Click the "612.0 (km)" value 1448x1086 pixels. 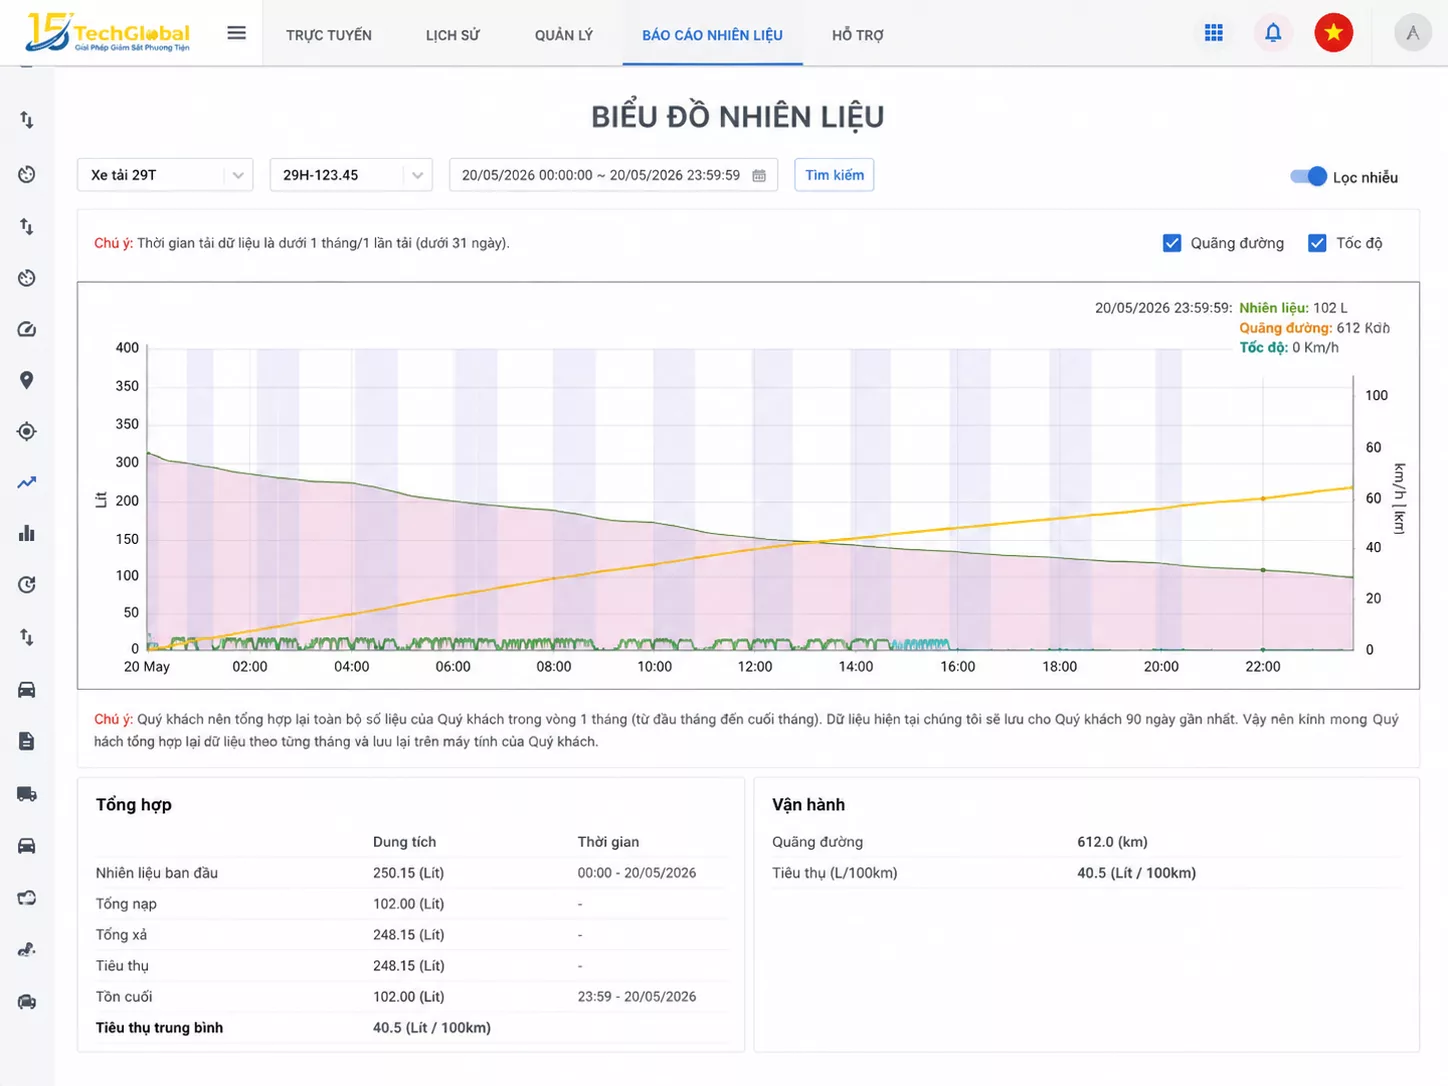(x=1112, y=842)
